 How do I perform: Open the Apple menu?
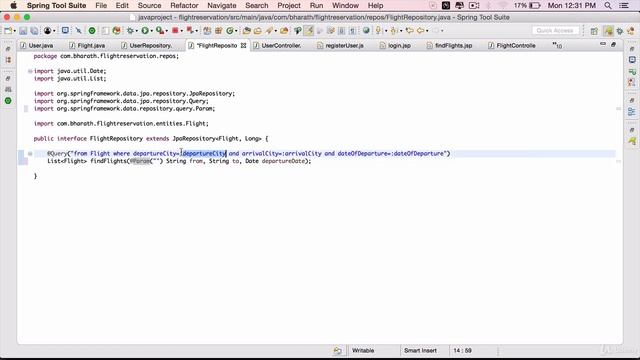13,6
